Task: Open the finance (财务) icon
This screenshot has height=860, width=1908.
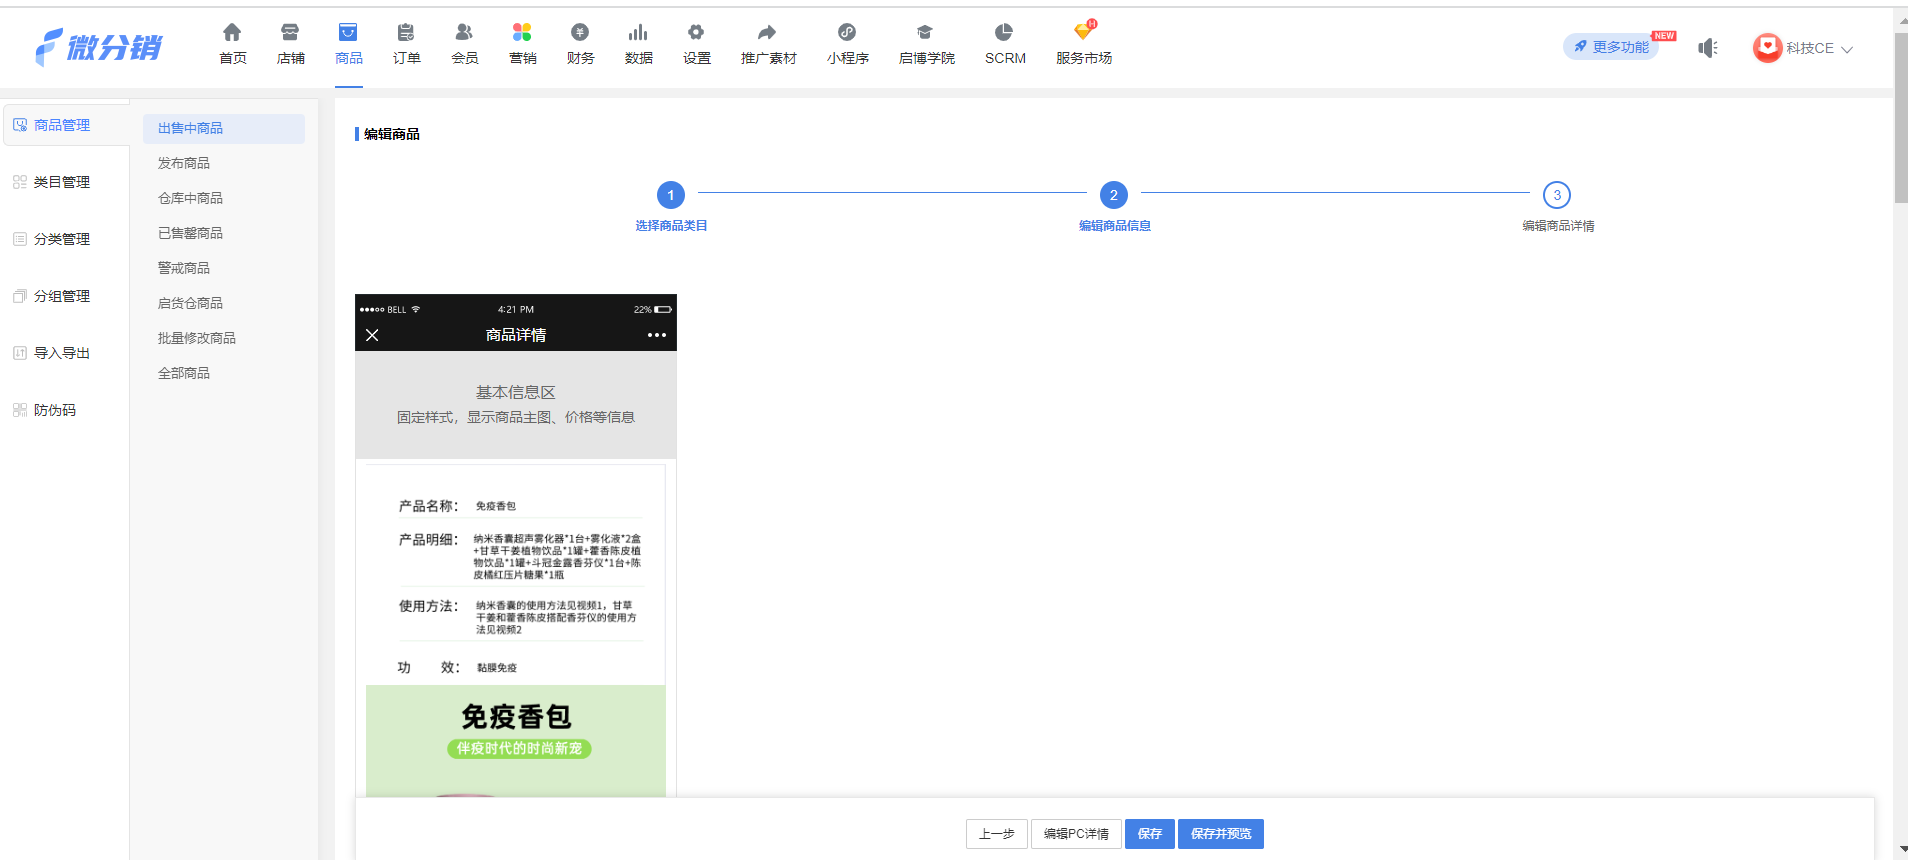Action: point(580,33)
